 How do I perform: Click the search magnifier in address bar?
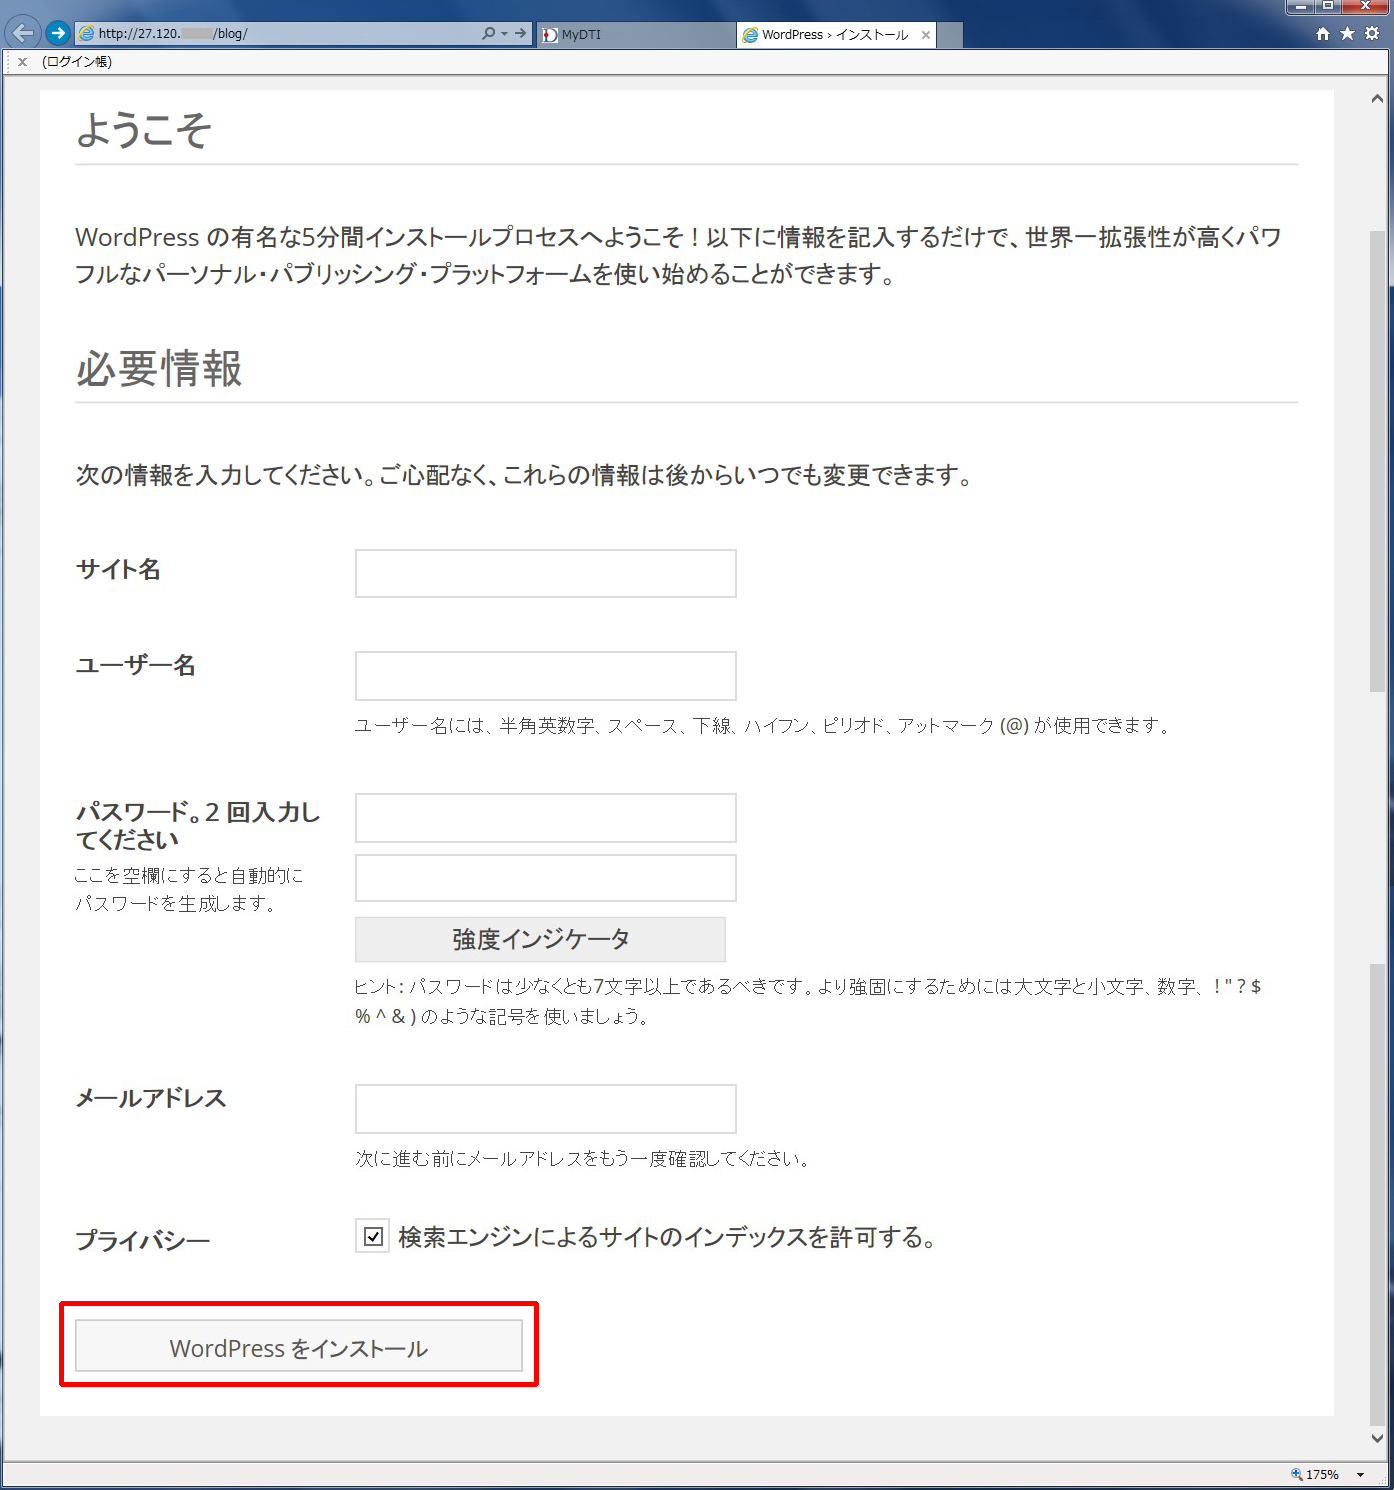click(x=488, y=33)
